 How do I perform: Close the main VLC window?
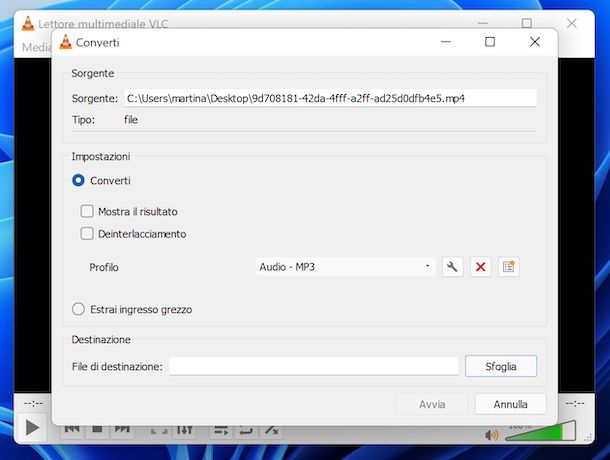(571, 23)
